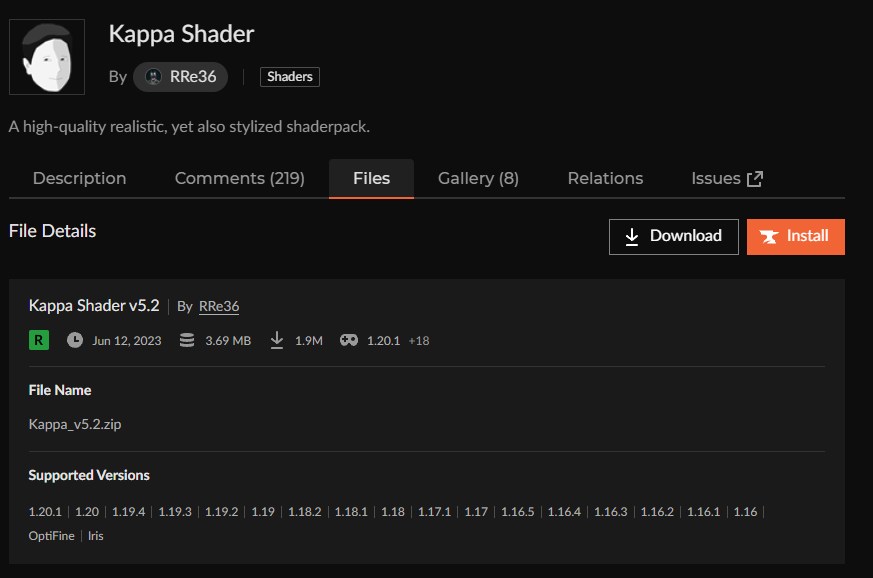Click the Kappa Shader v5.2 title link
The image size is (873, 578).
[x=93, y=305]
